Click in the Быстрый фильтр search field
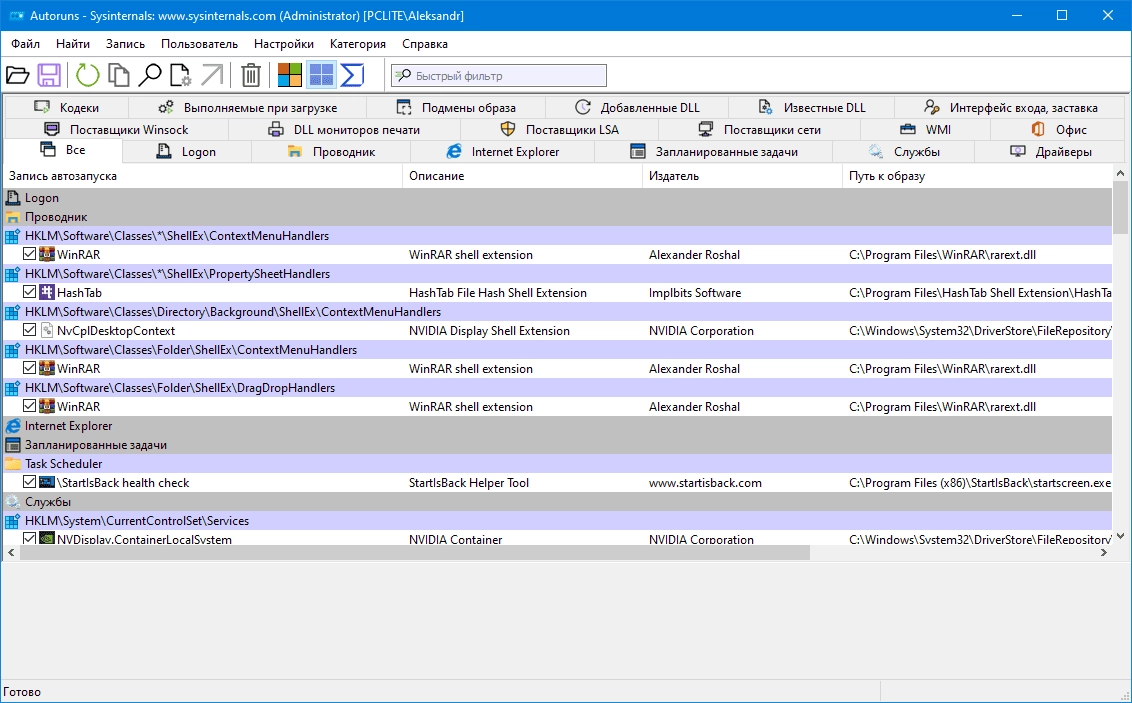This screenshot has height=703, width=1132. (499, 75)
